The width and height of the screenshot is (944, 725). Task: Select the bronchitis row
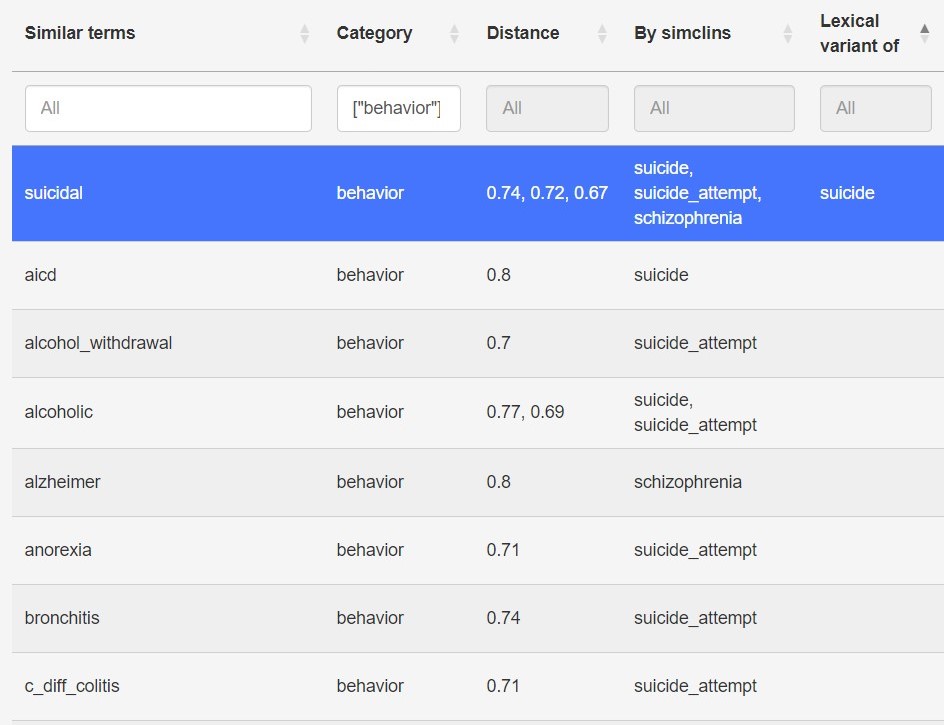pos(62,618)
